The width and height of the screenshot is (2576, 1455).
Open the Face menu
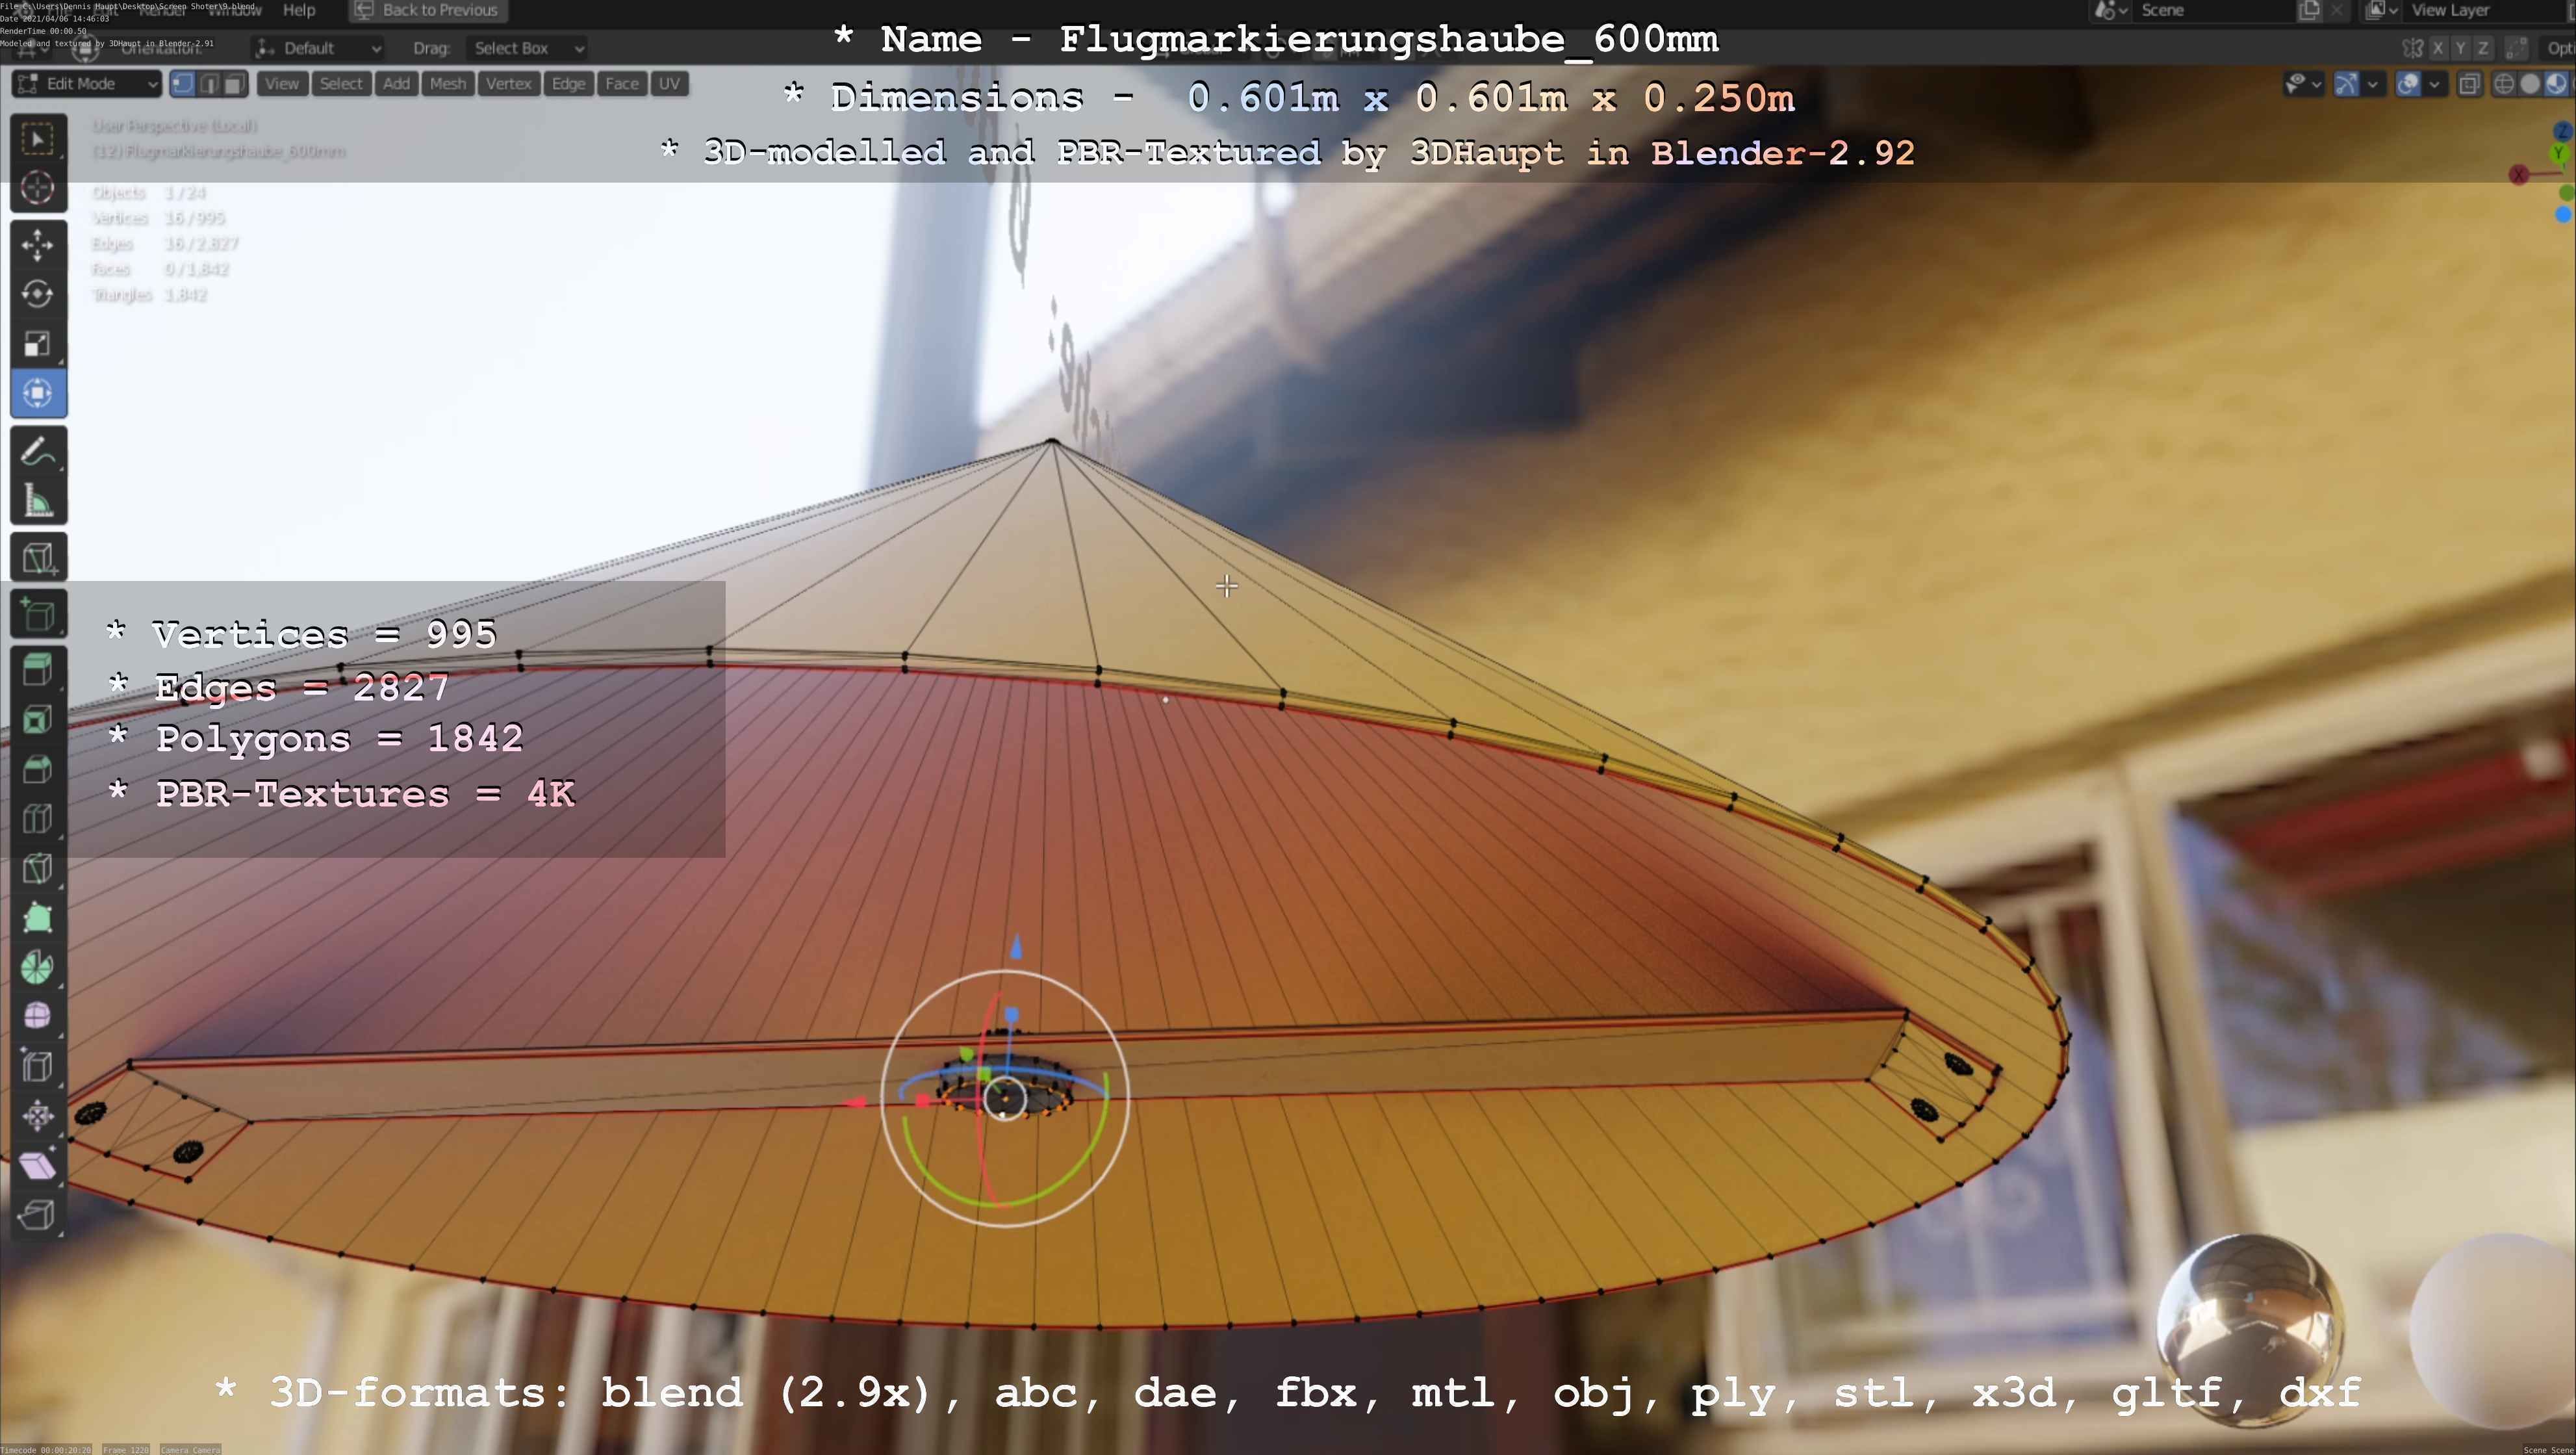tap(622, 84)
